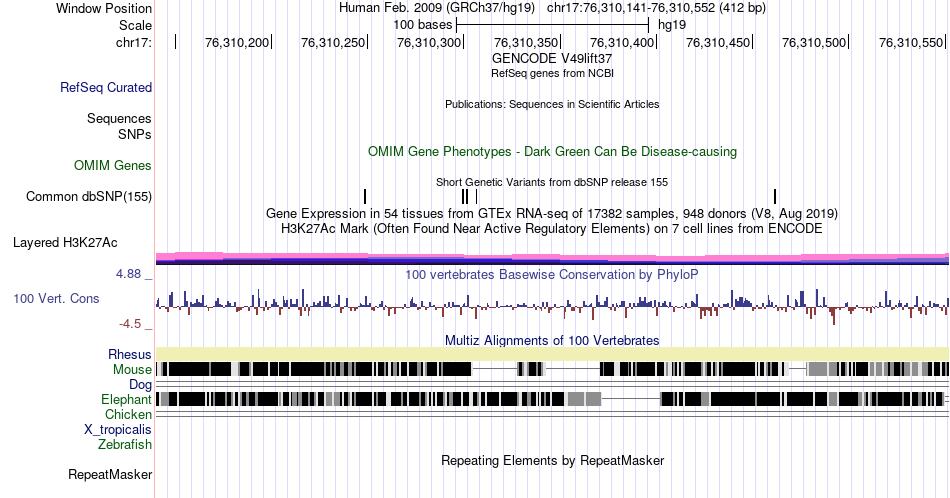950x498 pixels.
Task: Click the 76,310,300 ruler position
Action: pos(429,42)
